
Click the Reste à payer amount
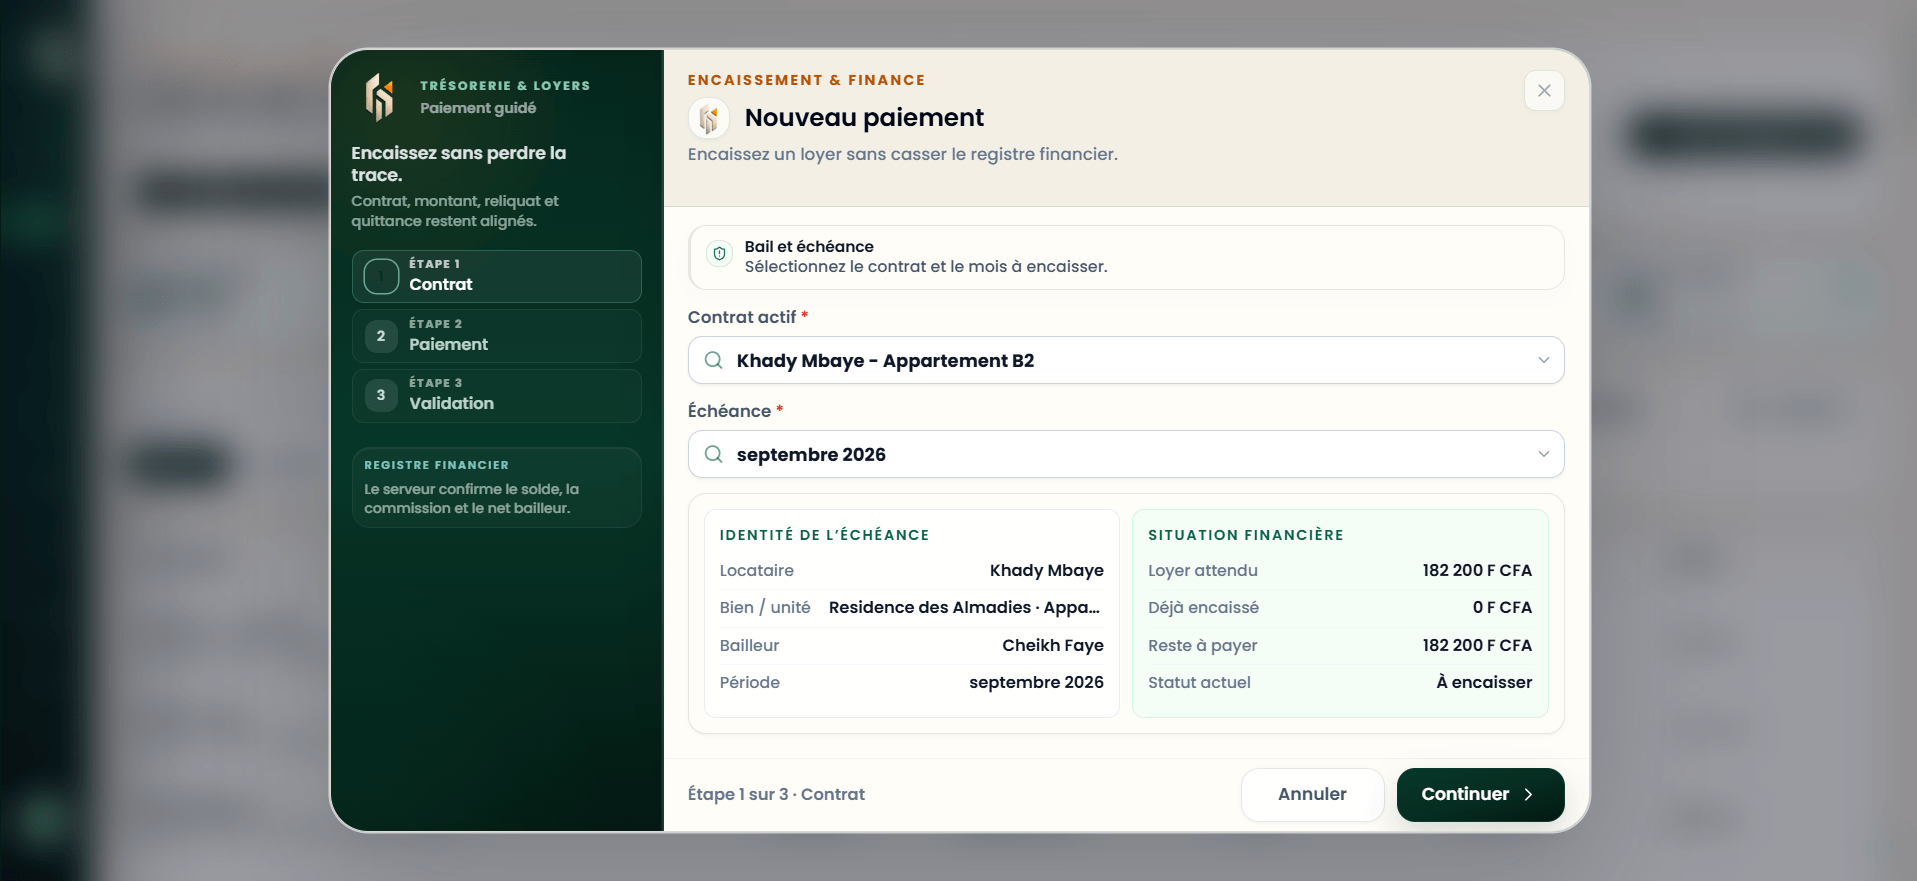tap(1477, 645)
